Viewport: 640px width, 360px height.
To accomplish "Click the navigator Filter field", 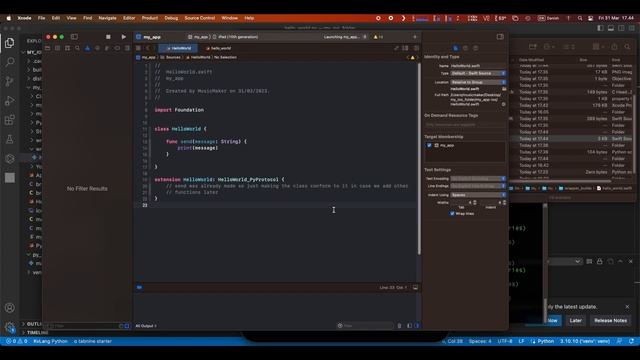I will pos(86,326).
